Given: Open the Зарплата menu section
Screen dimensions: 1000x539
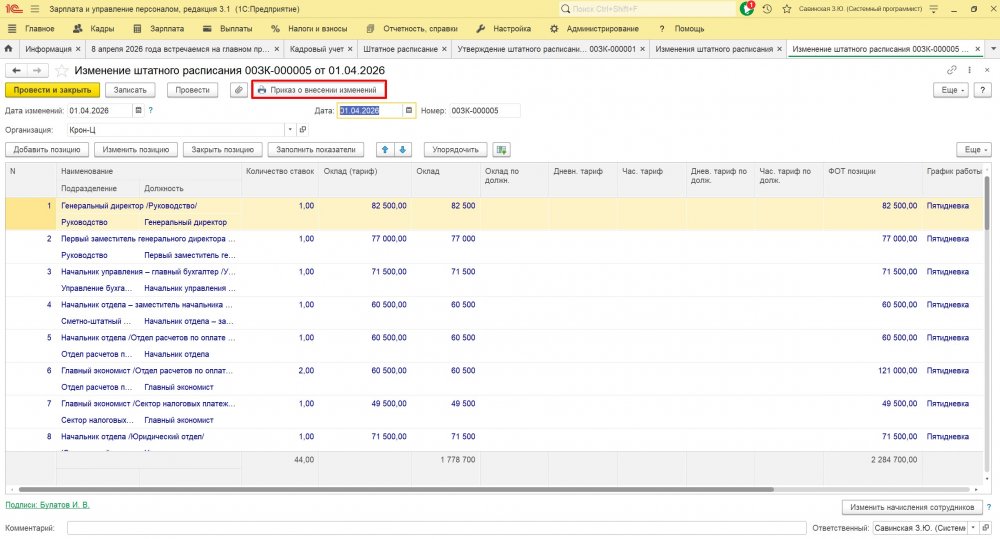Looking at the screenshot, I should (x=159, y=29).
